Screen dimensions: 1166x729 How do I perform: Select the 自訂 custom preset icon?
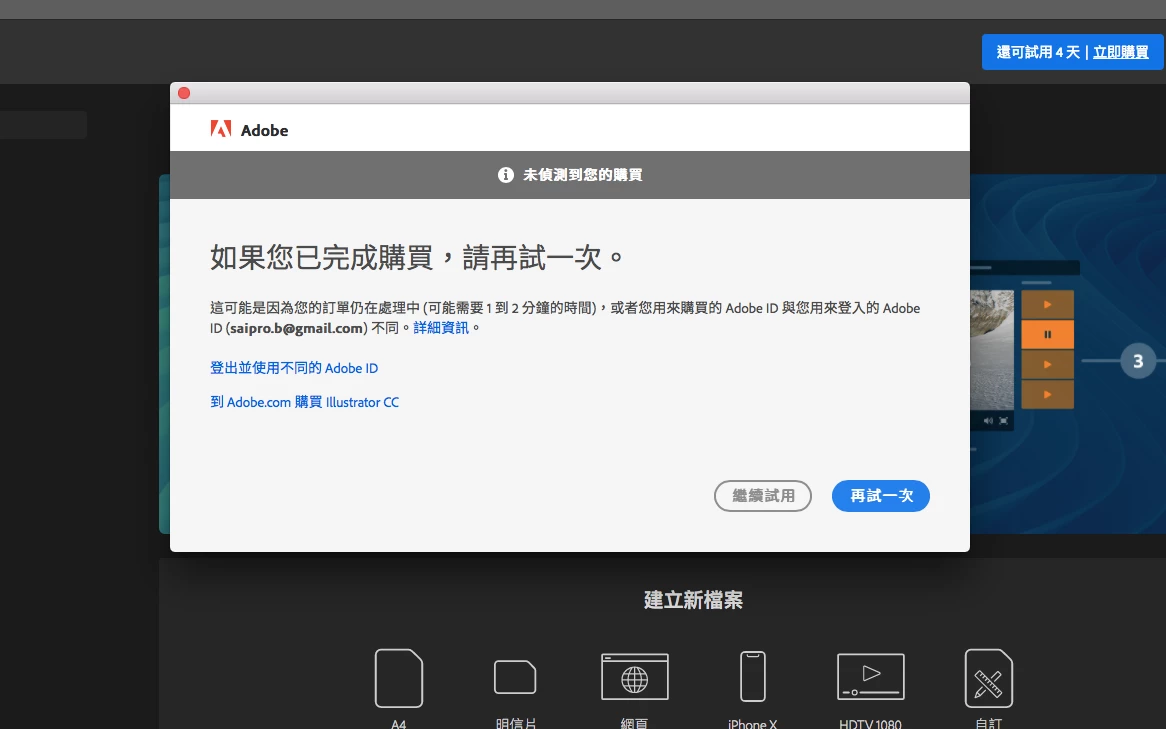click(x=988, y=678)
